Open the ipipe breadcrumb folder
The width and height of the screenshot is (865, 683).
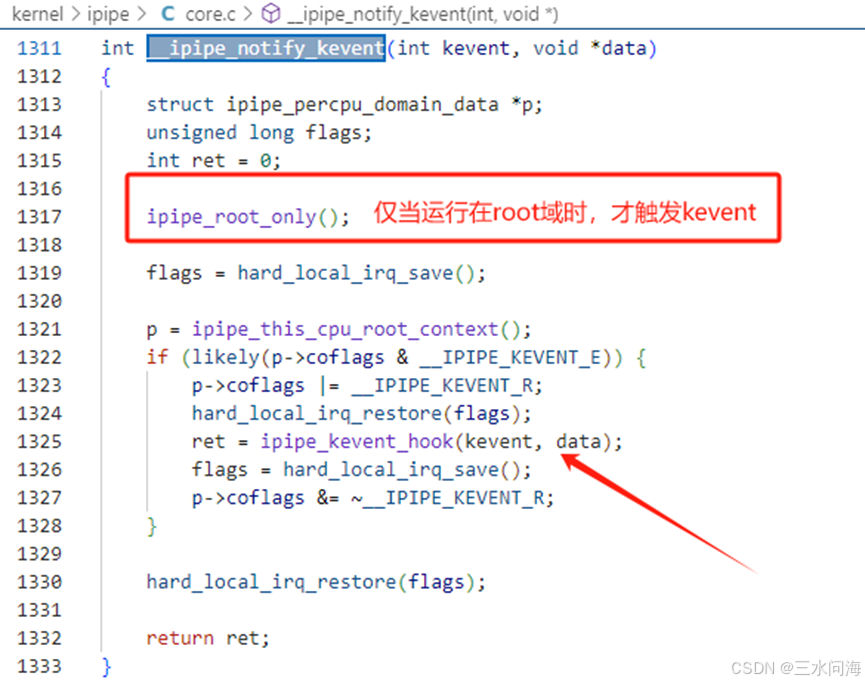(x=108, y=14)
